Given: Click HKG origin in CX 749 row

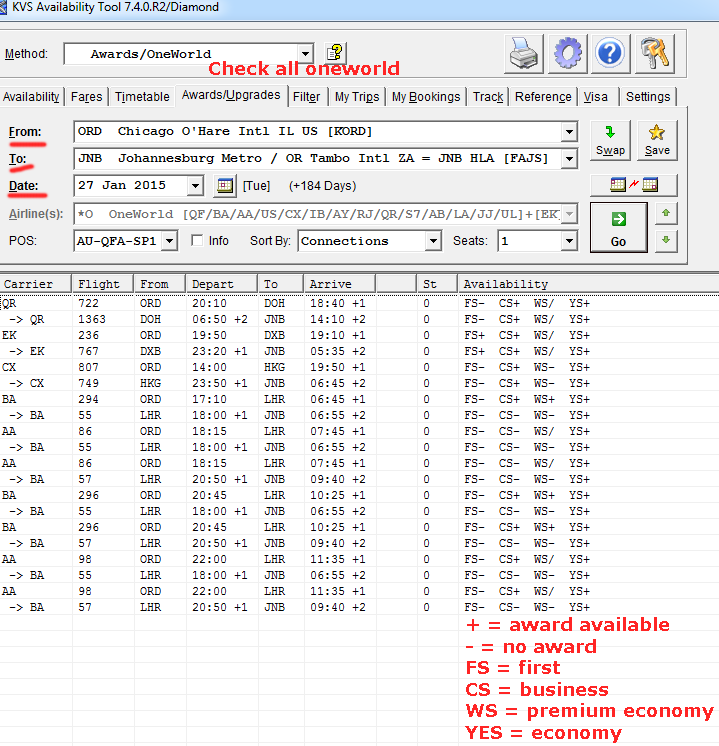Looking at the screenshot, I should (x=150, y=383).
